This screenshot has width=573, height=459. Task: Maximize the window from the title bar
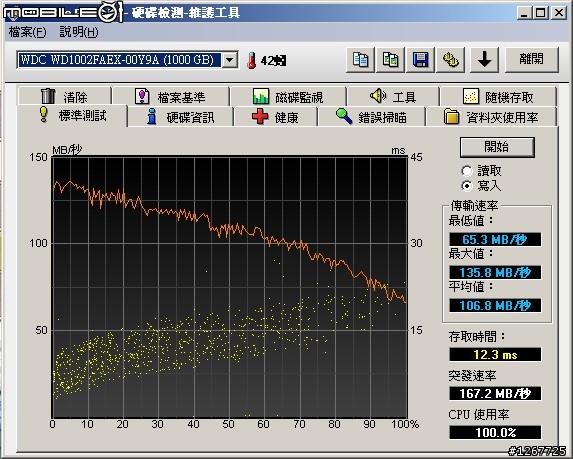(540, 13)
